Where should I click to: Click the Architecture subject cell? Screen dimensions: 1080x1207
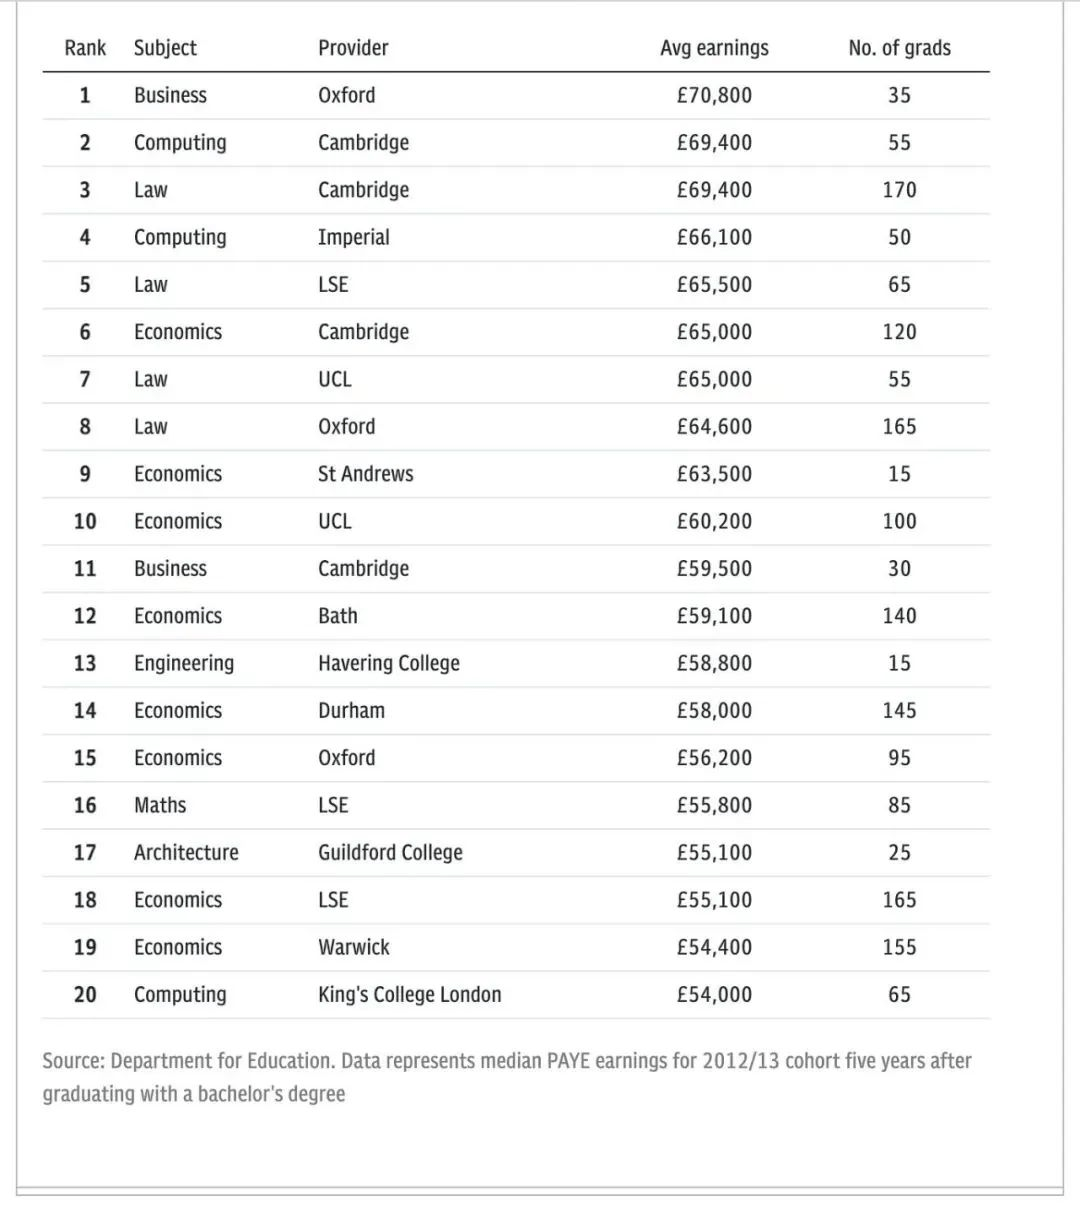click(x=186, y=853)
